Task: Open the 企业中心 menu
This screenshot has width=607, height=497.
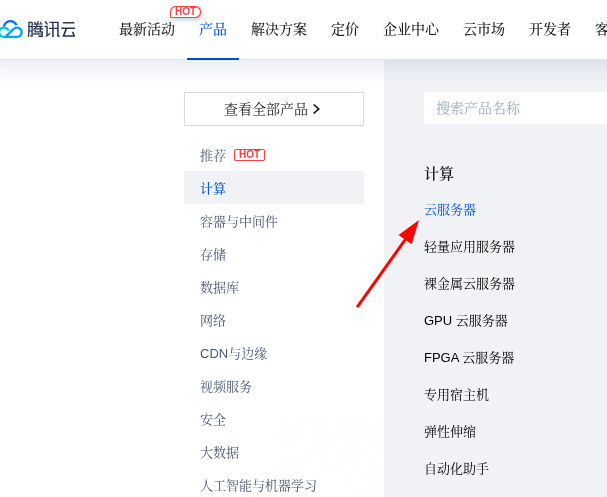Action: pyautogui.click(x=411, y=29)
